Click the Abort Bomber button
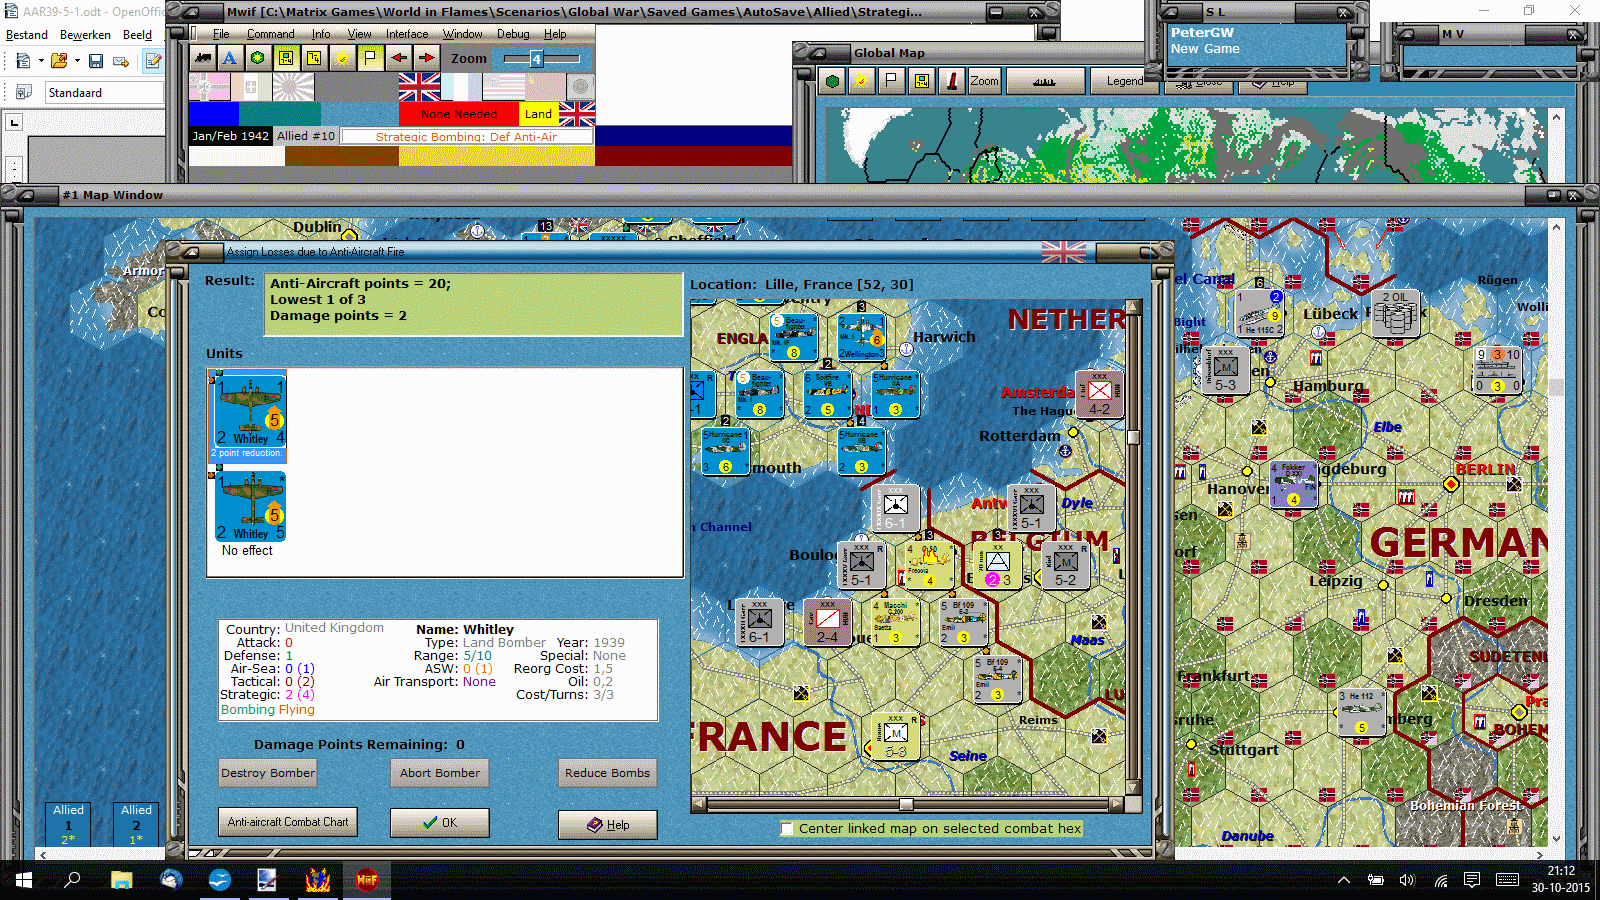 440,773
